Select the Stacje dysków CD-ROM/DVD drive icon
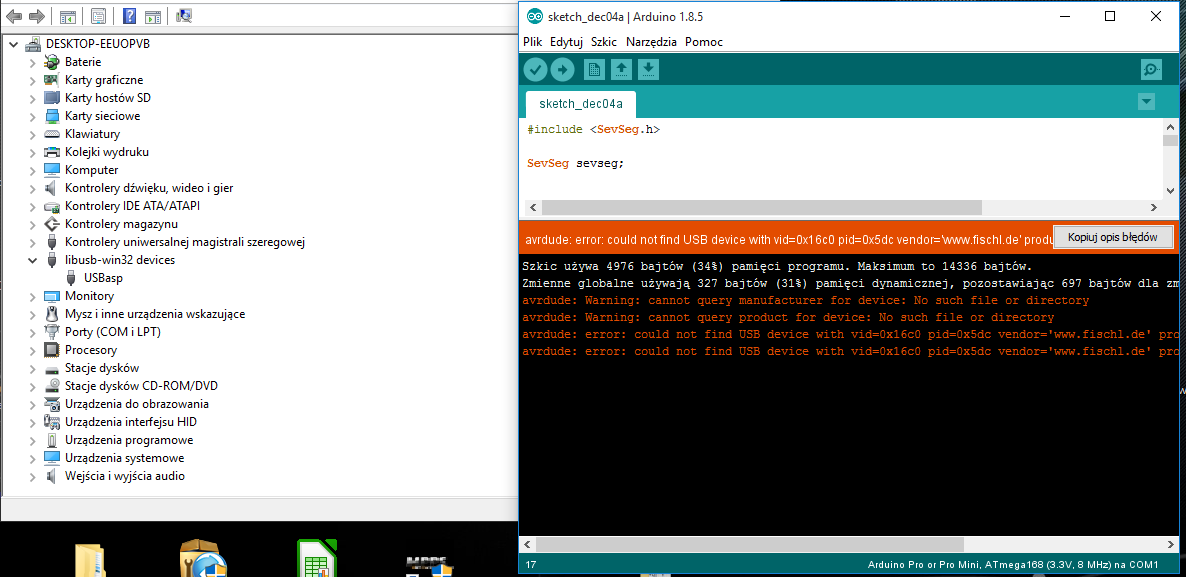Viewport: 1186px width, 577px height. [51, 386]
